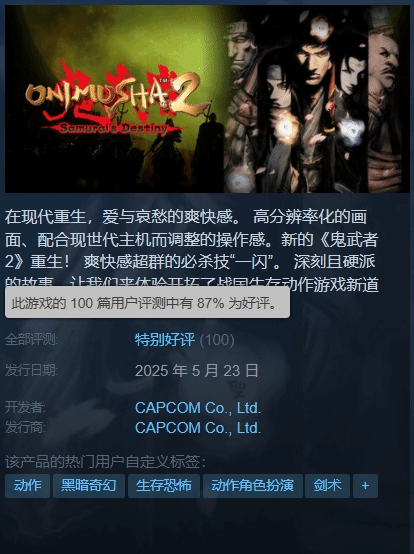Click the 动作 tag
Image resolution: width=414 pixels, height=554 pixels.
pos(27,486)
